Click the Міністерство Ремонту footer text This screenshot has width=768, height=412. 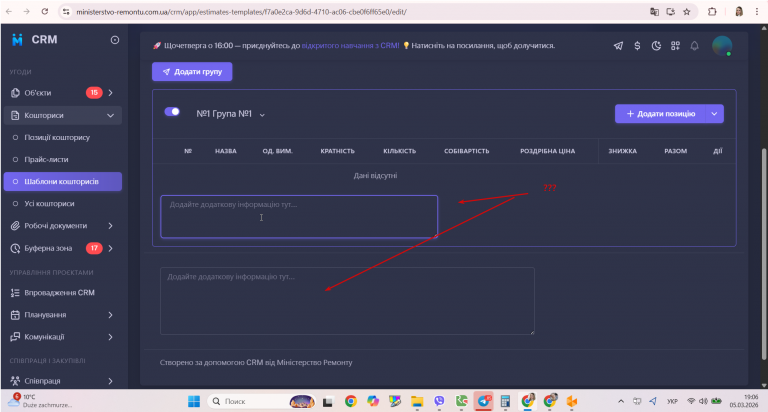314,363
